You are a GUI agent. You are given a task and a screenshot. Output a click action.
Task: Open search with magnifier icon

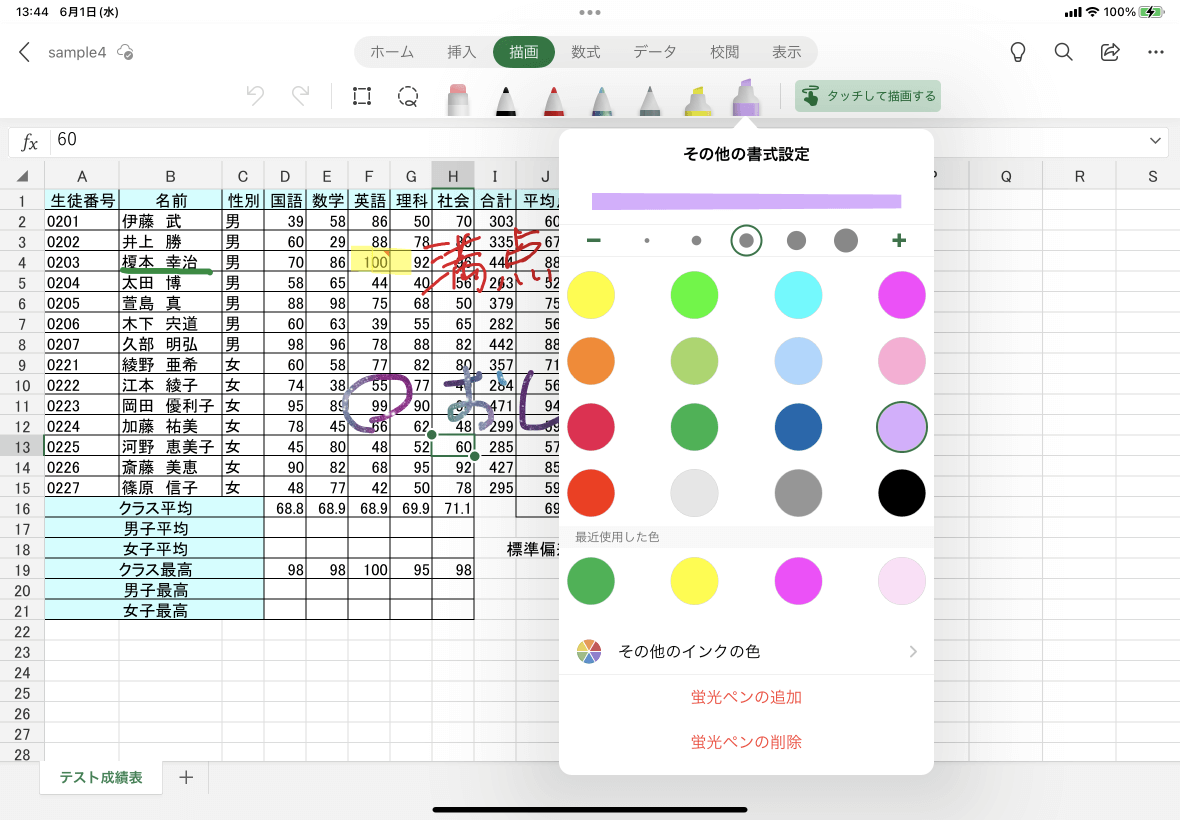tap(1063, 52)
